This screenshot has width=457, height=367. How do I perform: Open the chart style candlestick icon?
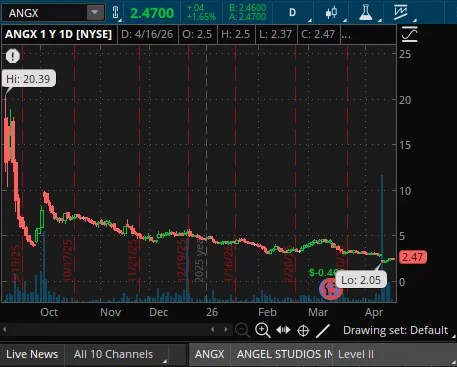point(331,13)
